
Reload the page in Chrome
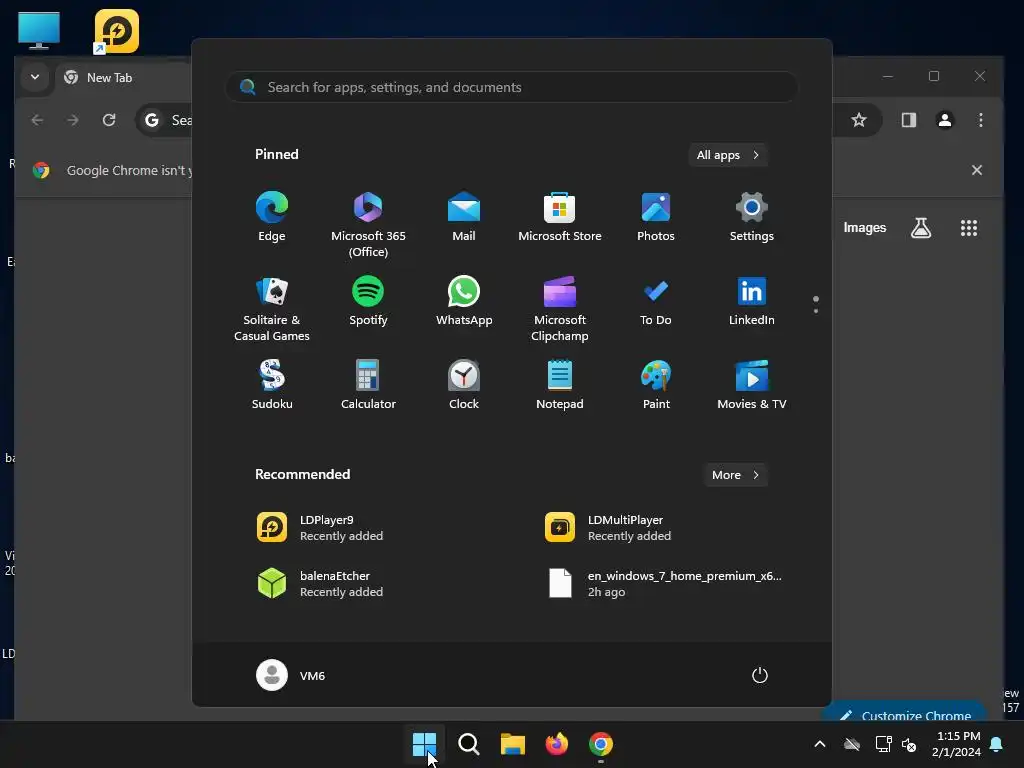tap(109, 120)
